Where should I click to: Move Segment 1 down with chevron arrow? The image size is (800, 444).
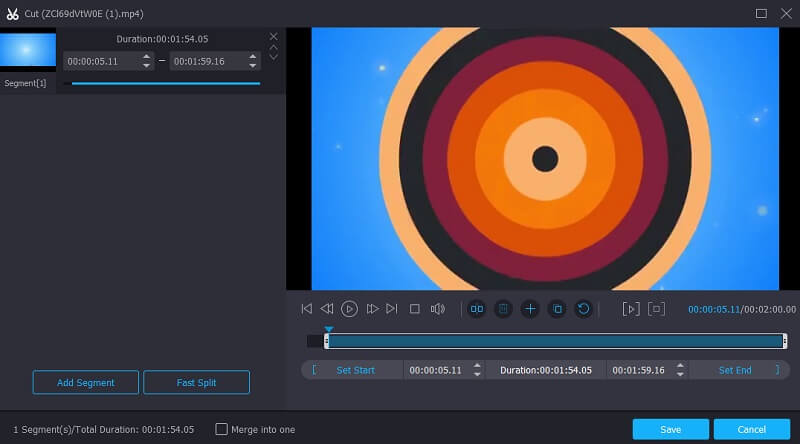coord(274,57)
